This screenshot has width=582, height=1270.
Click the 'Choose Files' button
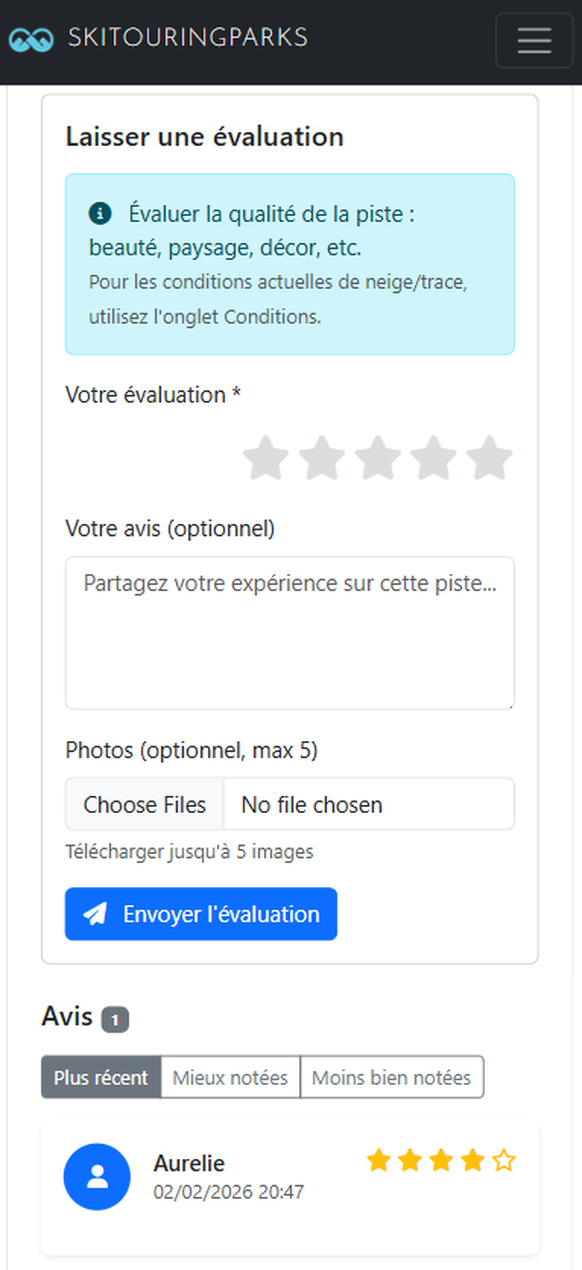pyautogui.click(x=143, y=804)
